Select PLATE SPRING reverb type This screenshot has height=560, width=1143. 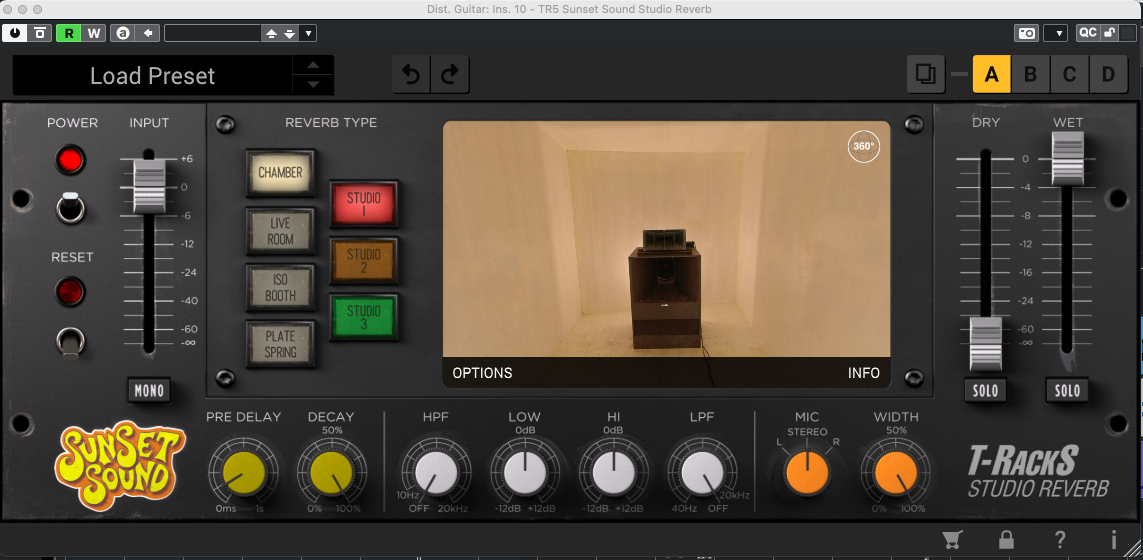tap(281, 343)
